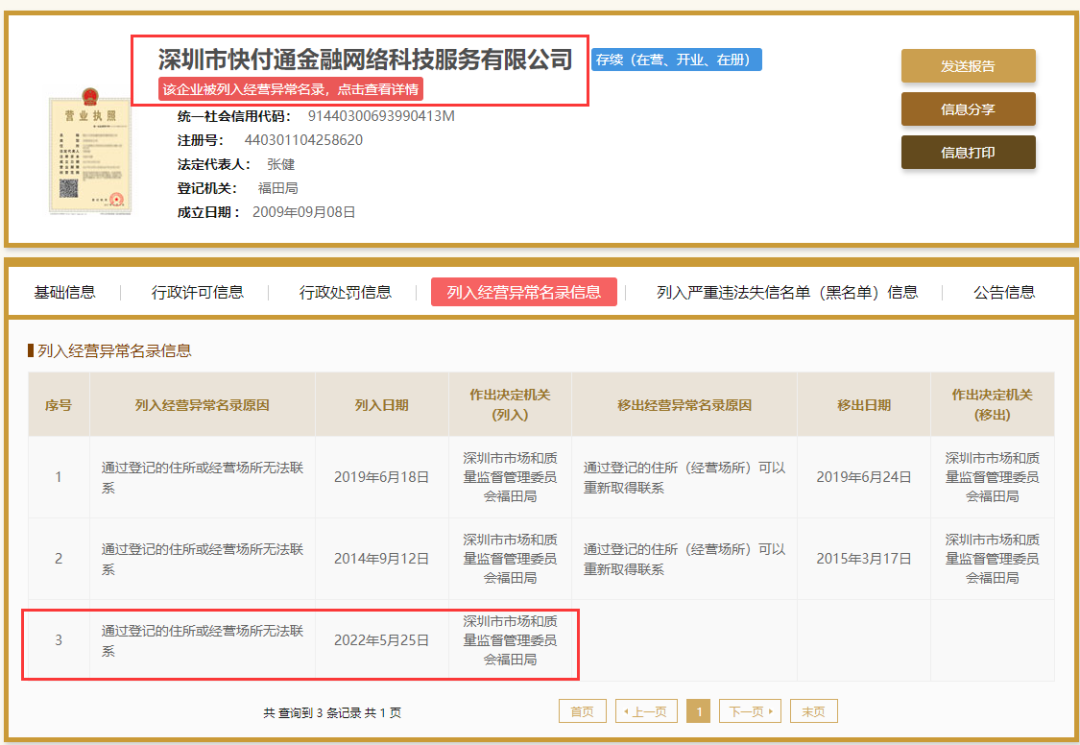Click row 3's deciding authority cell
Screen dimensions: 1080x745
(x=510, y=640)
